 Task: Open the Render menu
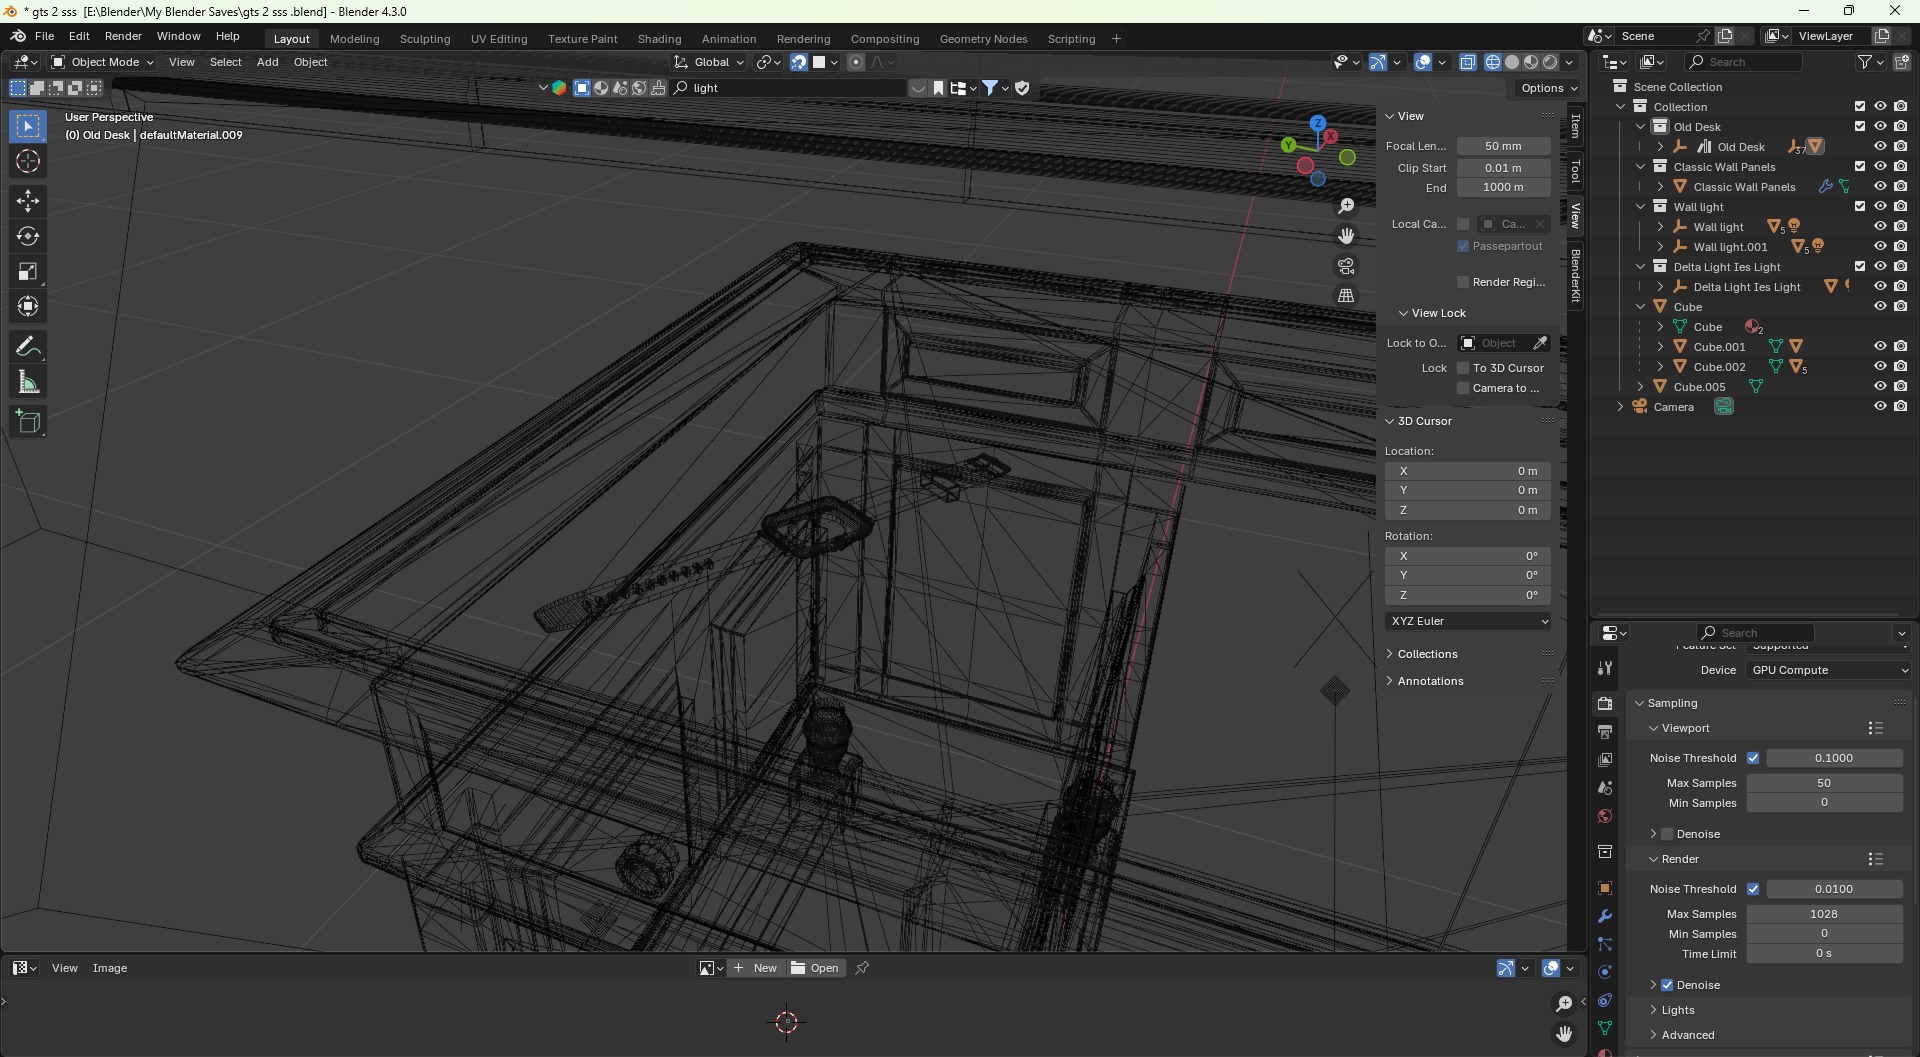[x=123, y=36]
